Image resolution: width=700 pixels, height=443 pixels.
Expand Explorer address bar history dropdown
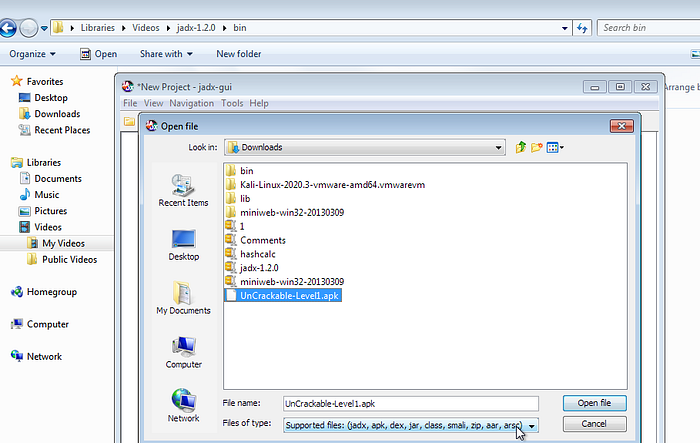click(565, 28)
